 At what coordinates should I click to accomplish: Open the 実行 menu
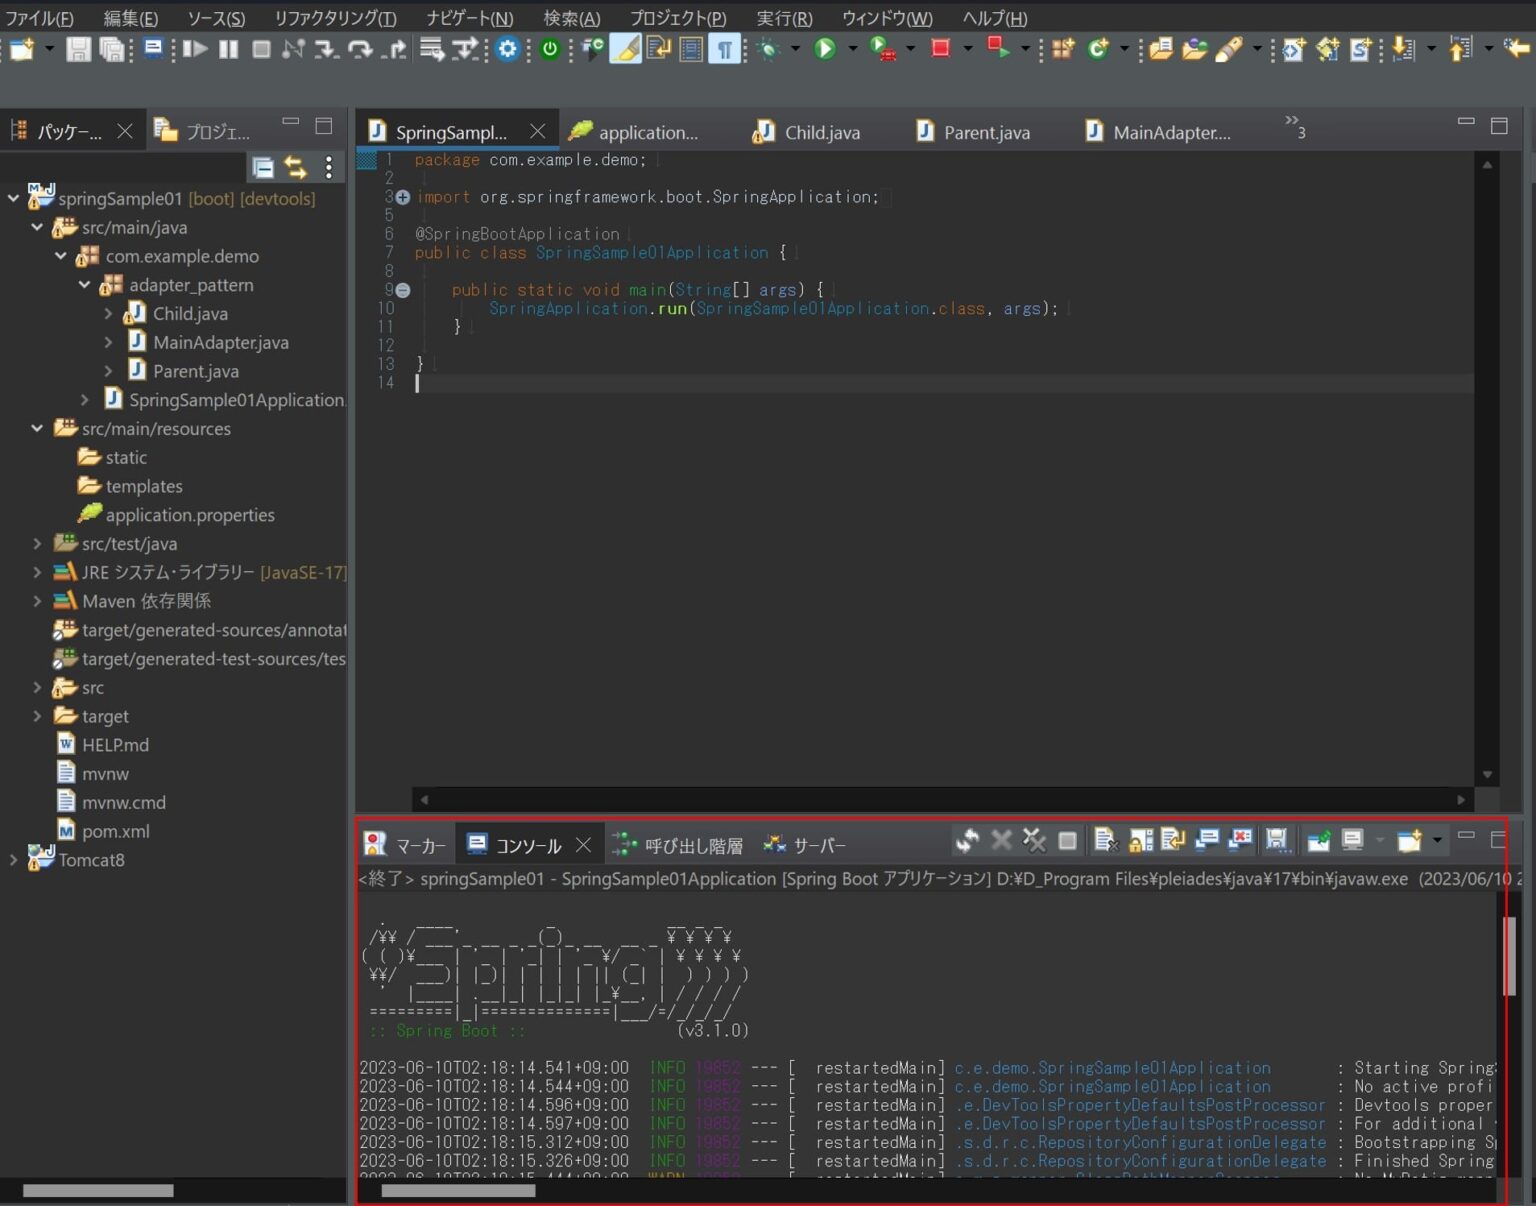(784, 18)
